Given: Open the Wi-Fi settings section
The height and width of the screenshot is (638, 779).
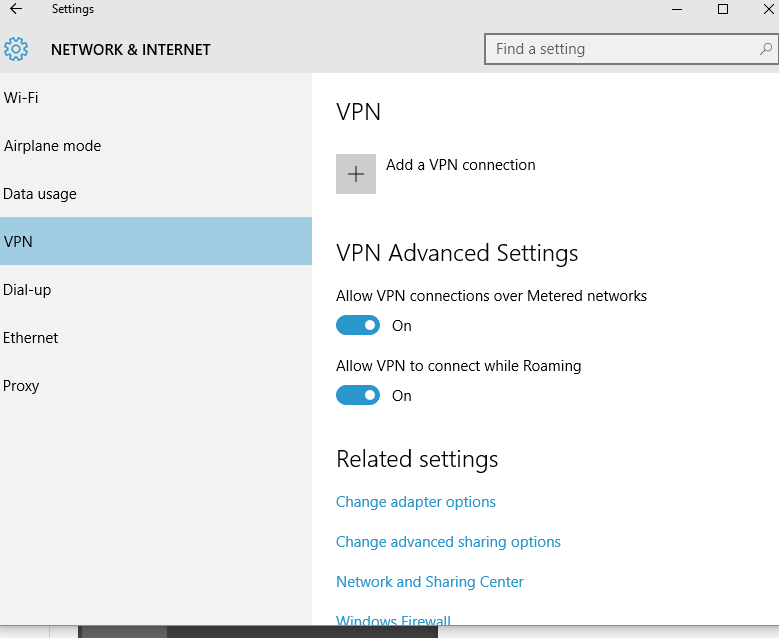Looking at the screenshot, I should click(22, 98).
